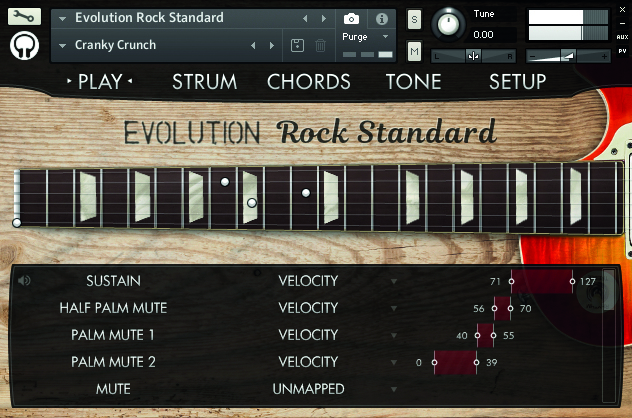Select the PALM MUTE 2 articulation
The image size is (632, 418).
point(113,362)
